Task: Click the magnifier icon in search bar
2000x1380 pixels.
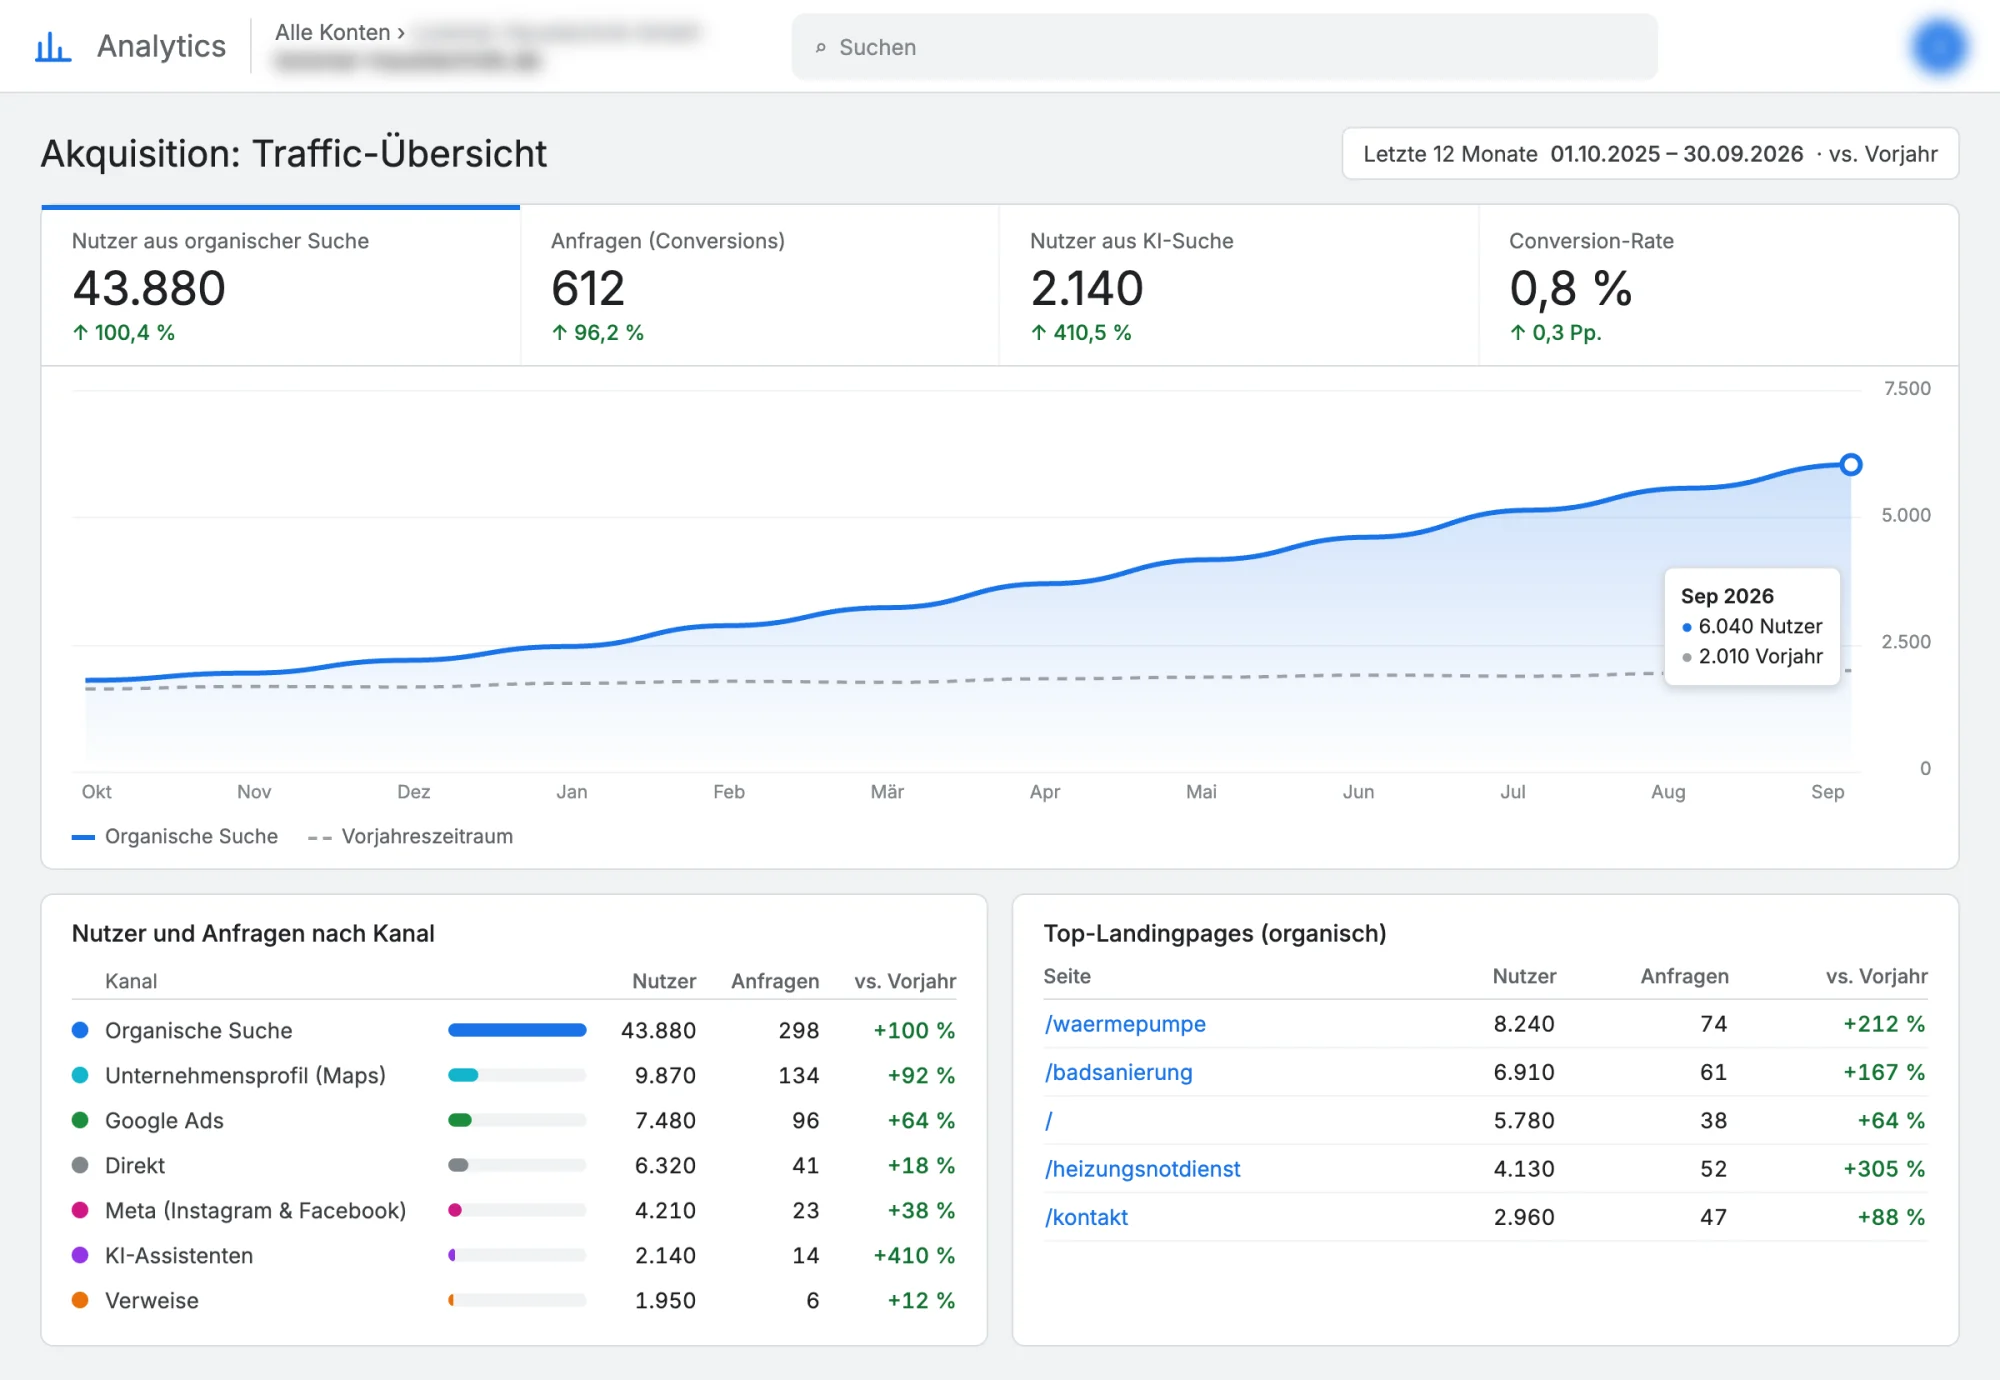Action: [820, 47]
